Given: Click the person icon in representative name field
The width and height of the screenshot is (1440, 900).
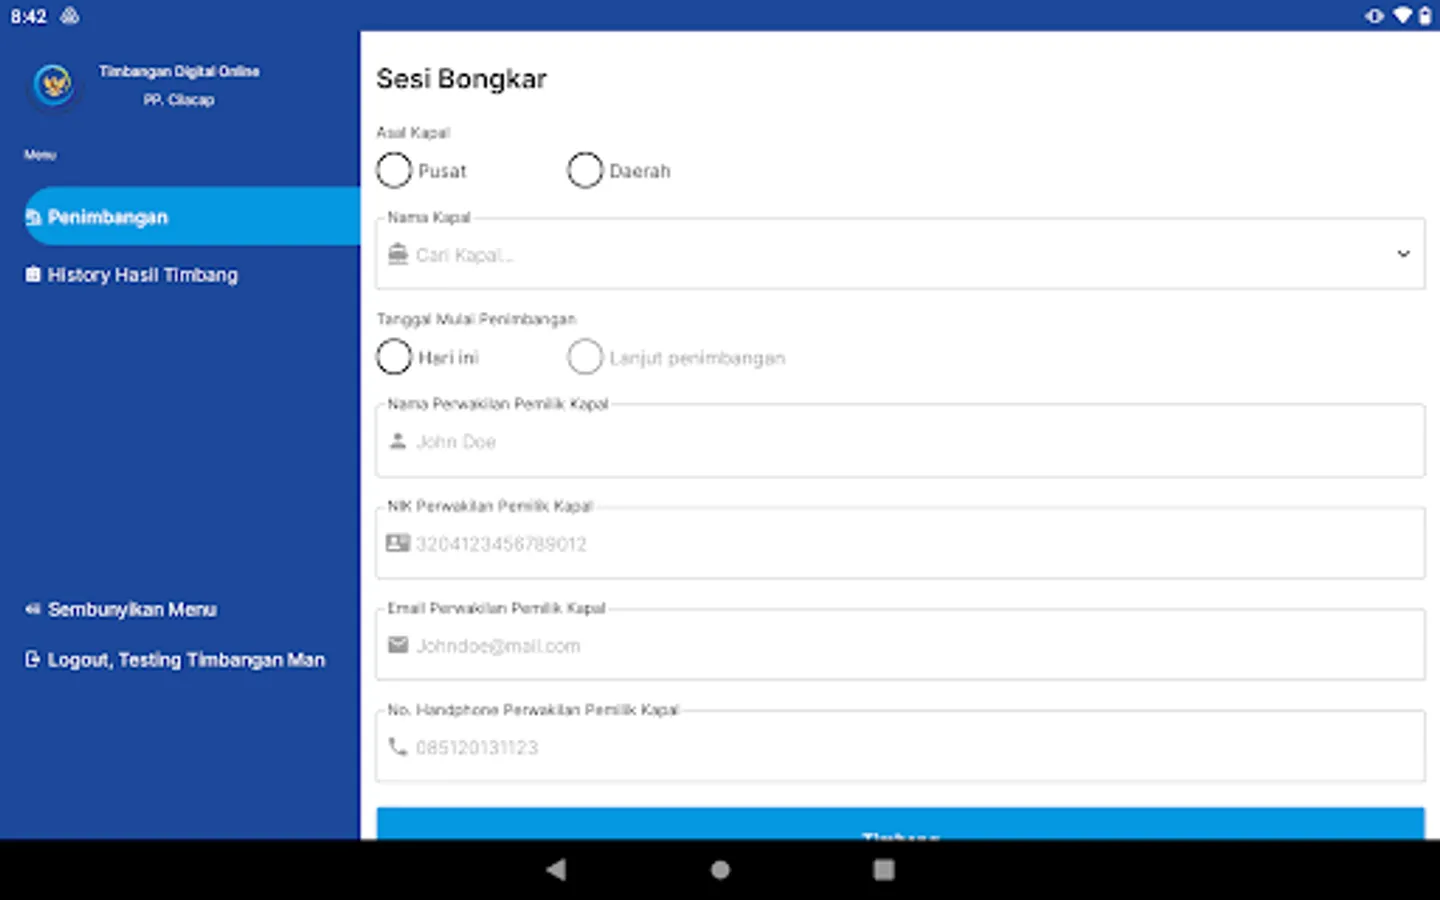Looking at the screenshot, I should tap(398, 441).
